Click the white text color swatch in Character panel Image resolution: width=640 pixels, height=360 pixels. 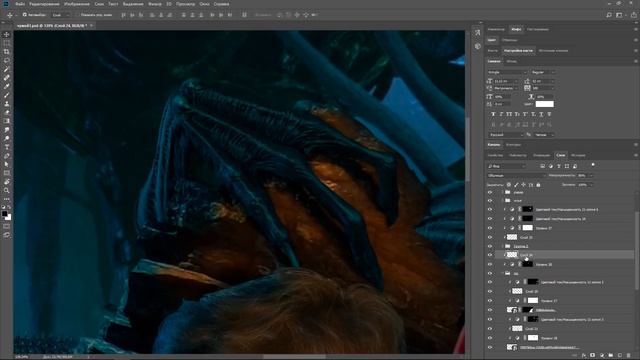click(544, 104)
